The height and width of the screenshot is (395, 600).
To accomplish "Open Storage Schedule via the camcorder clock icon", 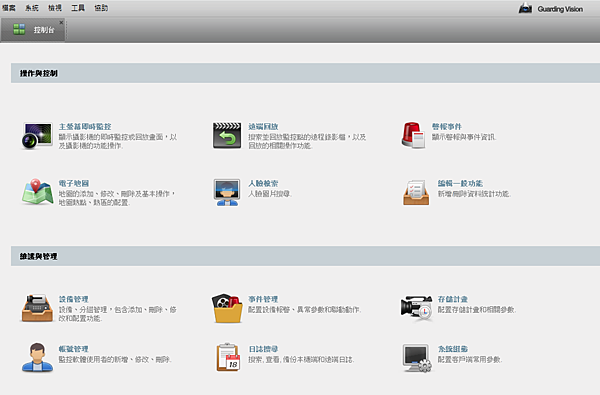I will tap(416, 308).
